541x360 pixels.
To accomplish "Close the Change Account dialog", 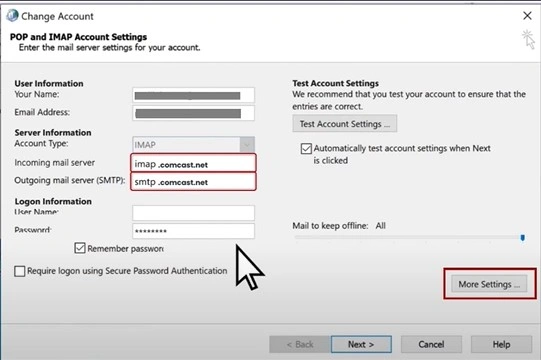I will (527, 16).
